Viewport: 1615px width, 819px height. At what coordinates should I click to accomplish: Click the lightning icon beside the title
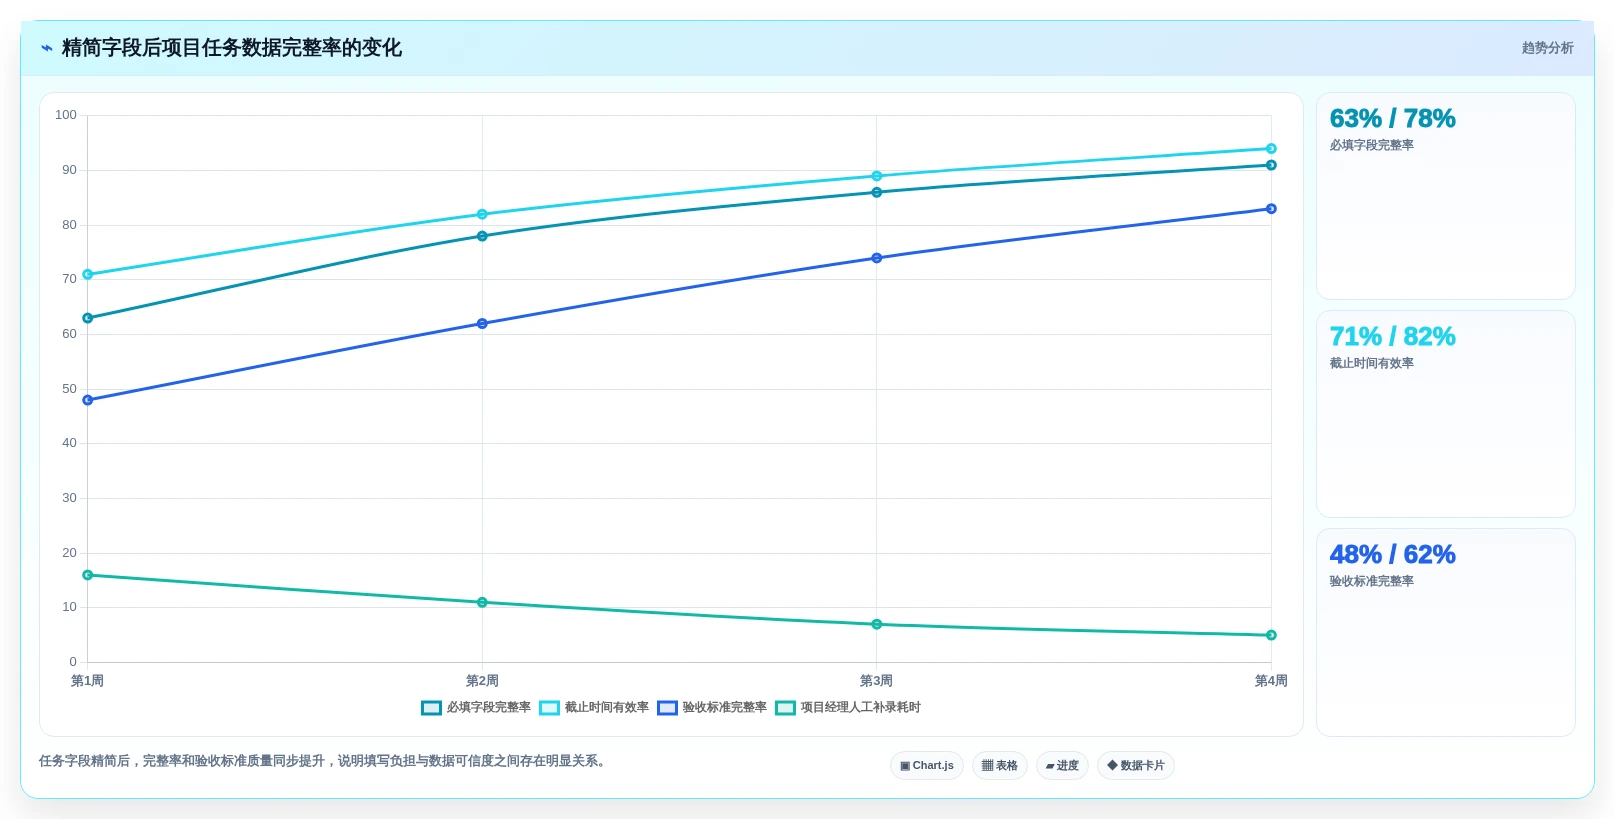47,48
